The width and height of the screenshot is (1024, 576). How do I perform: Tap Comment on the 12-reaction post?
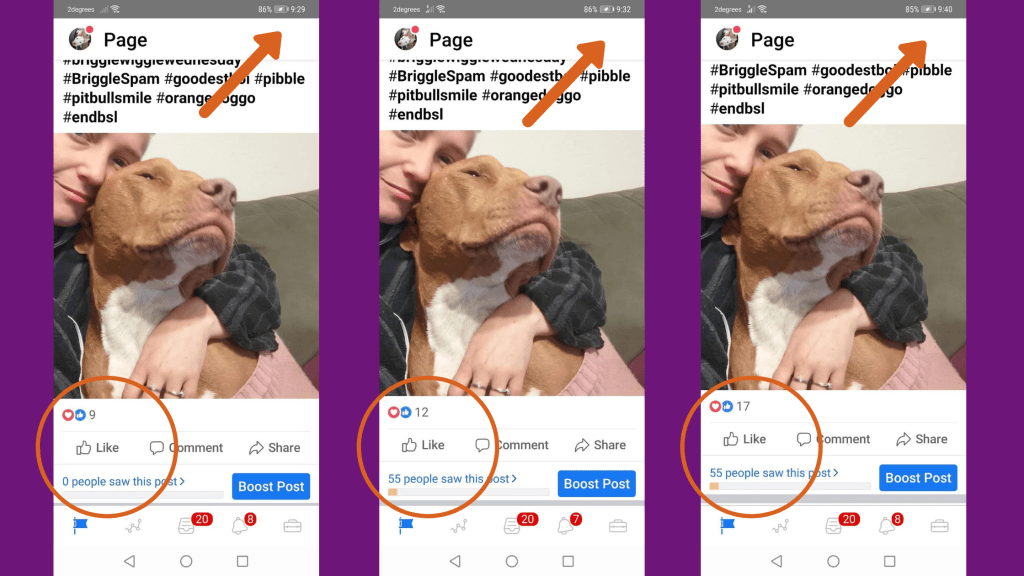pyautogui.click(x=512, y=445)
